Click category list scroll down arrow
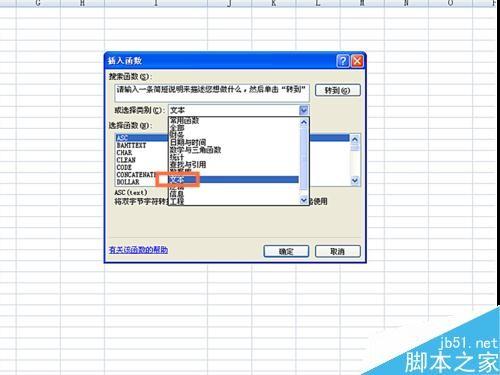500x375 pixels. (x=304, y=200)
